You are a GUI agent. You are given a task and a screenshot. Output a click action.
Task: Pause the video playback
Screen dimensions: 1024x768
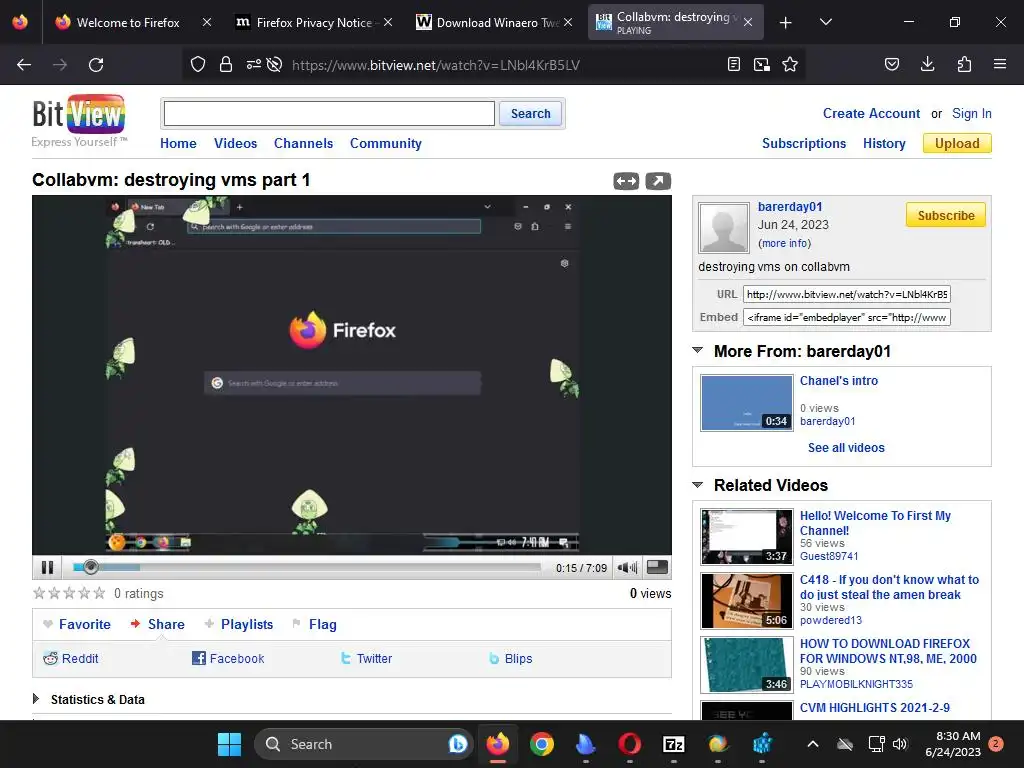pos(47,568)
